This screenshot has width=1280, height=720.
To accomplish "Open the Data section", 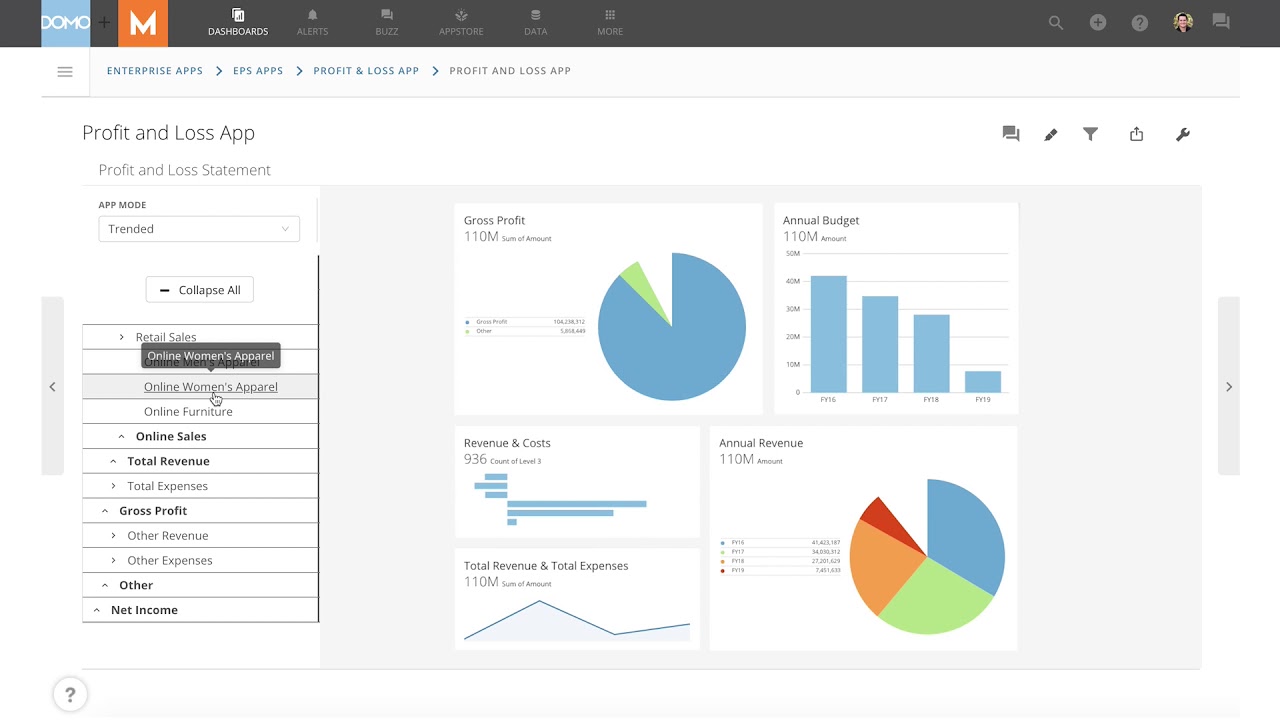I will 535,22.
